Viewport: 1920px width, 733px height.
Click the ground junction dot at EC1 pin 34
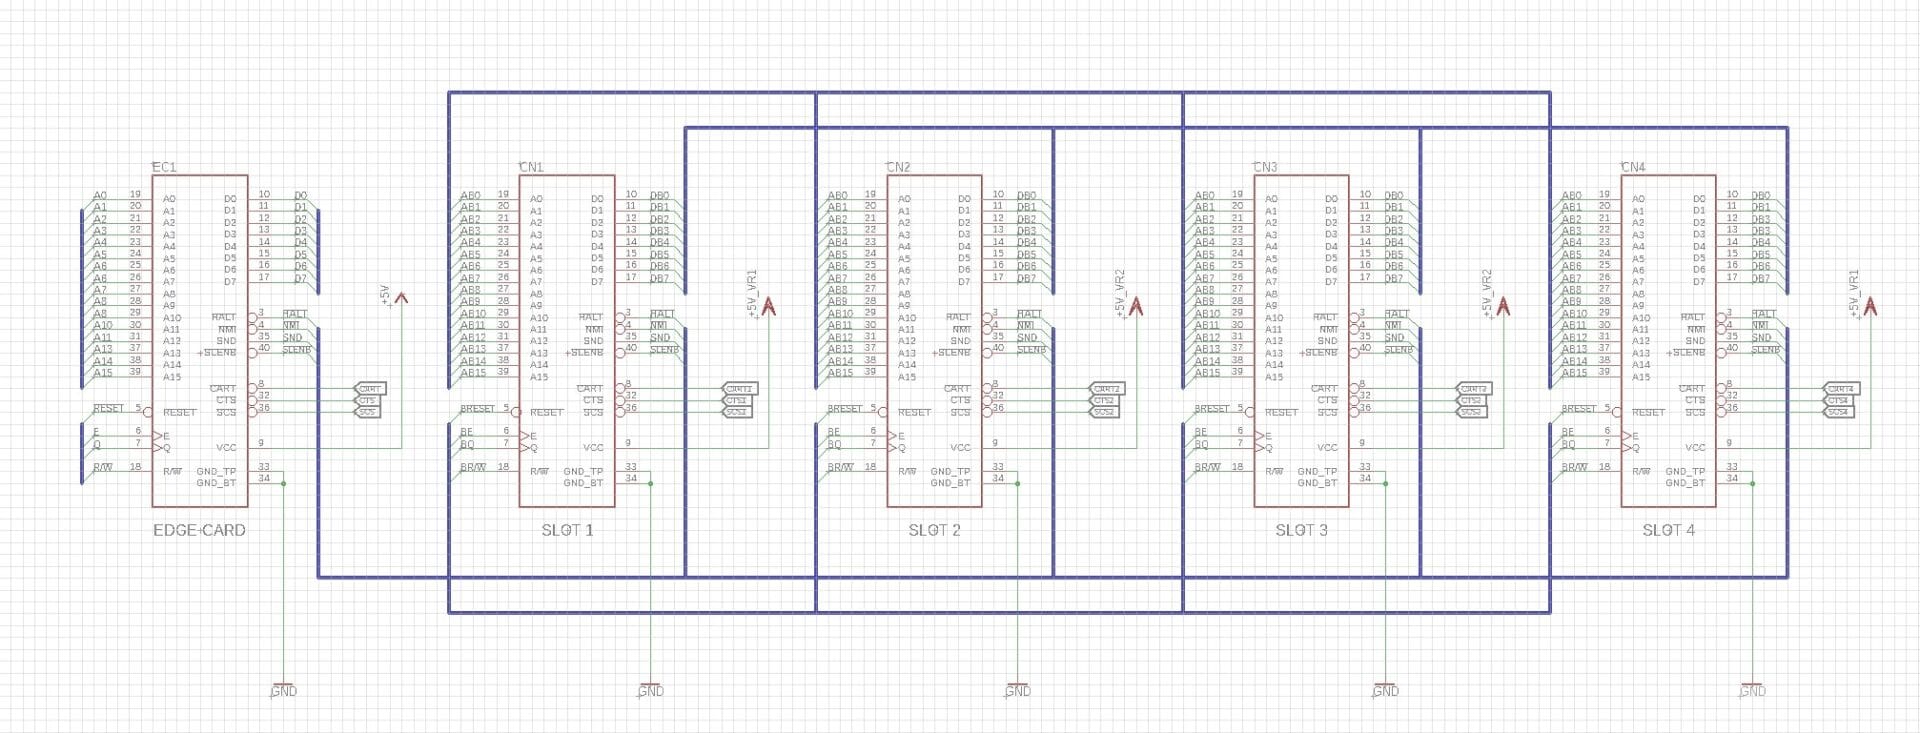pos(284,484)
